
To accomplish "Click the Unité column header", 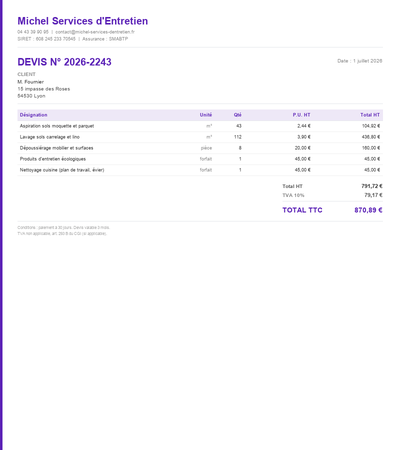I will (x=206, y=115).
